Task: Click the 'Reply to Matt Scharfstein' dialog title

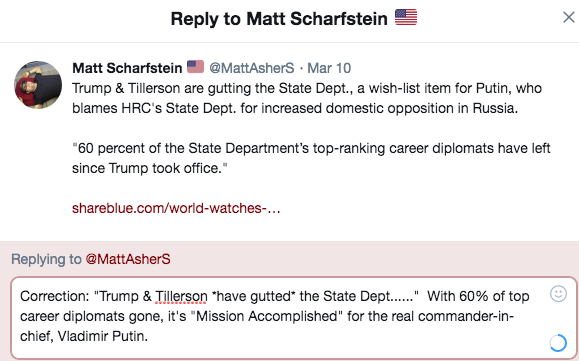Action: [x=279, y=18]
